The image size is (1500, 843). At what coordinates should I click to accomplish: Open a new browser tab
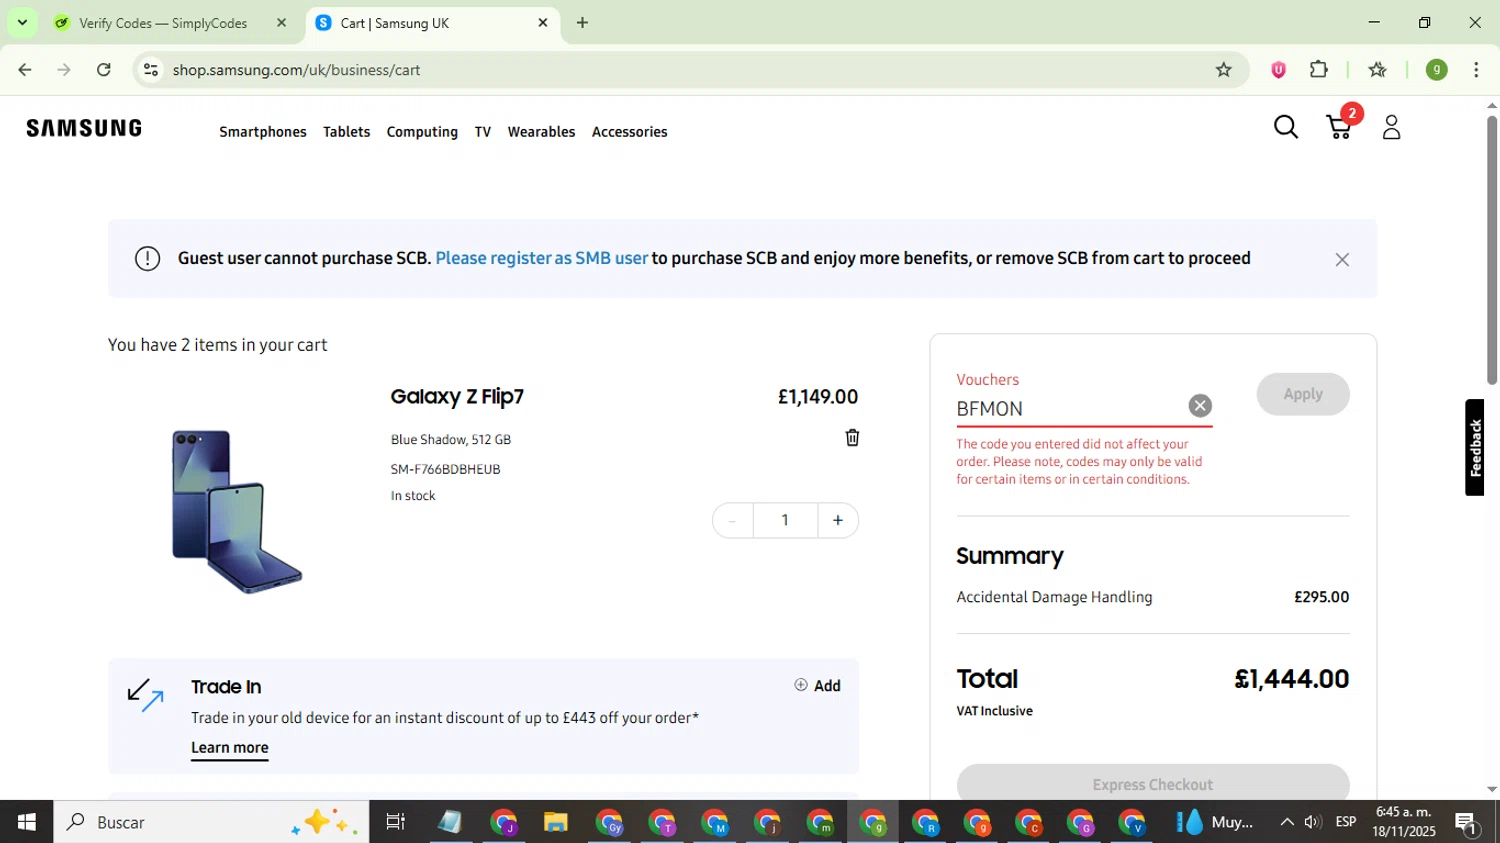click(582, 22)
